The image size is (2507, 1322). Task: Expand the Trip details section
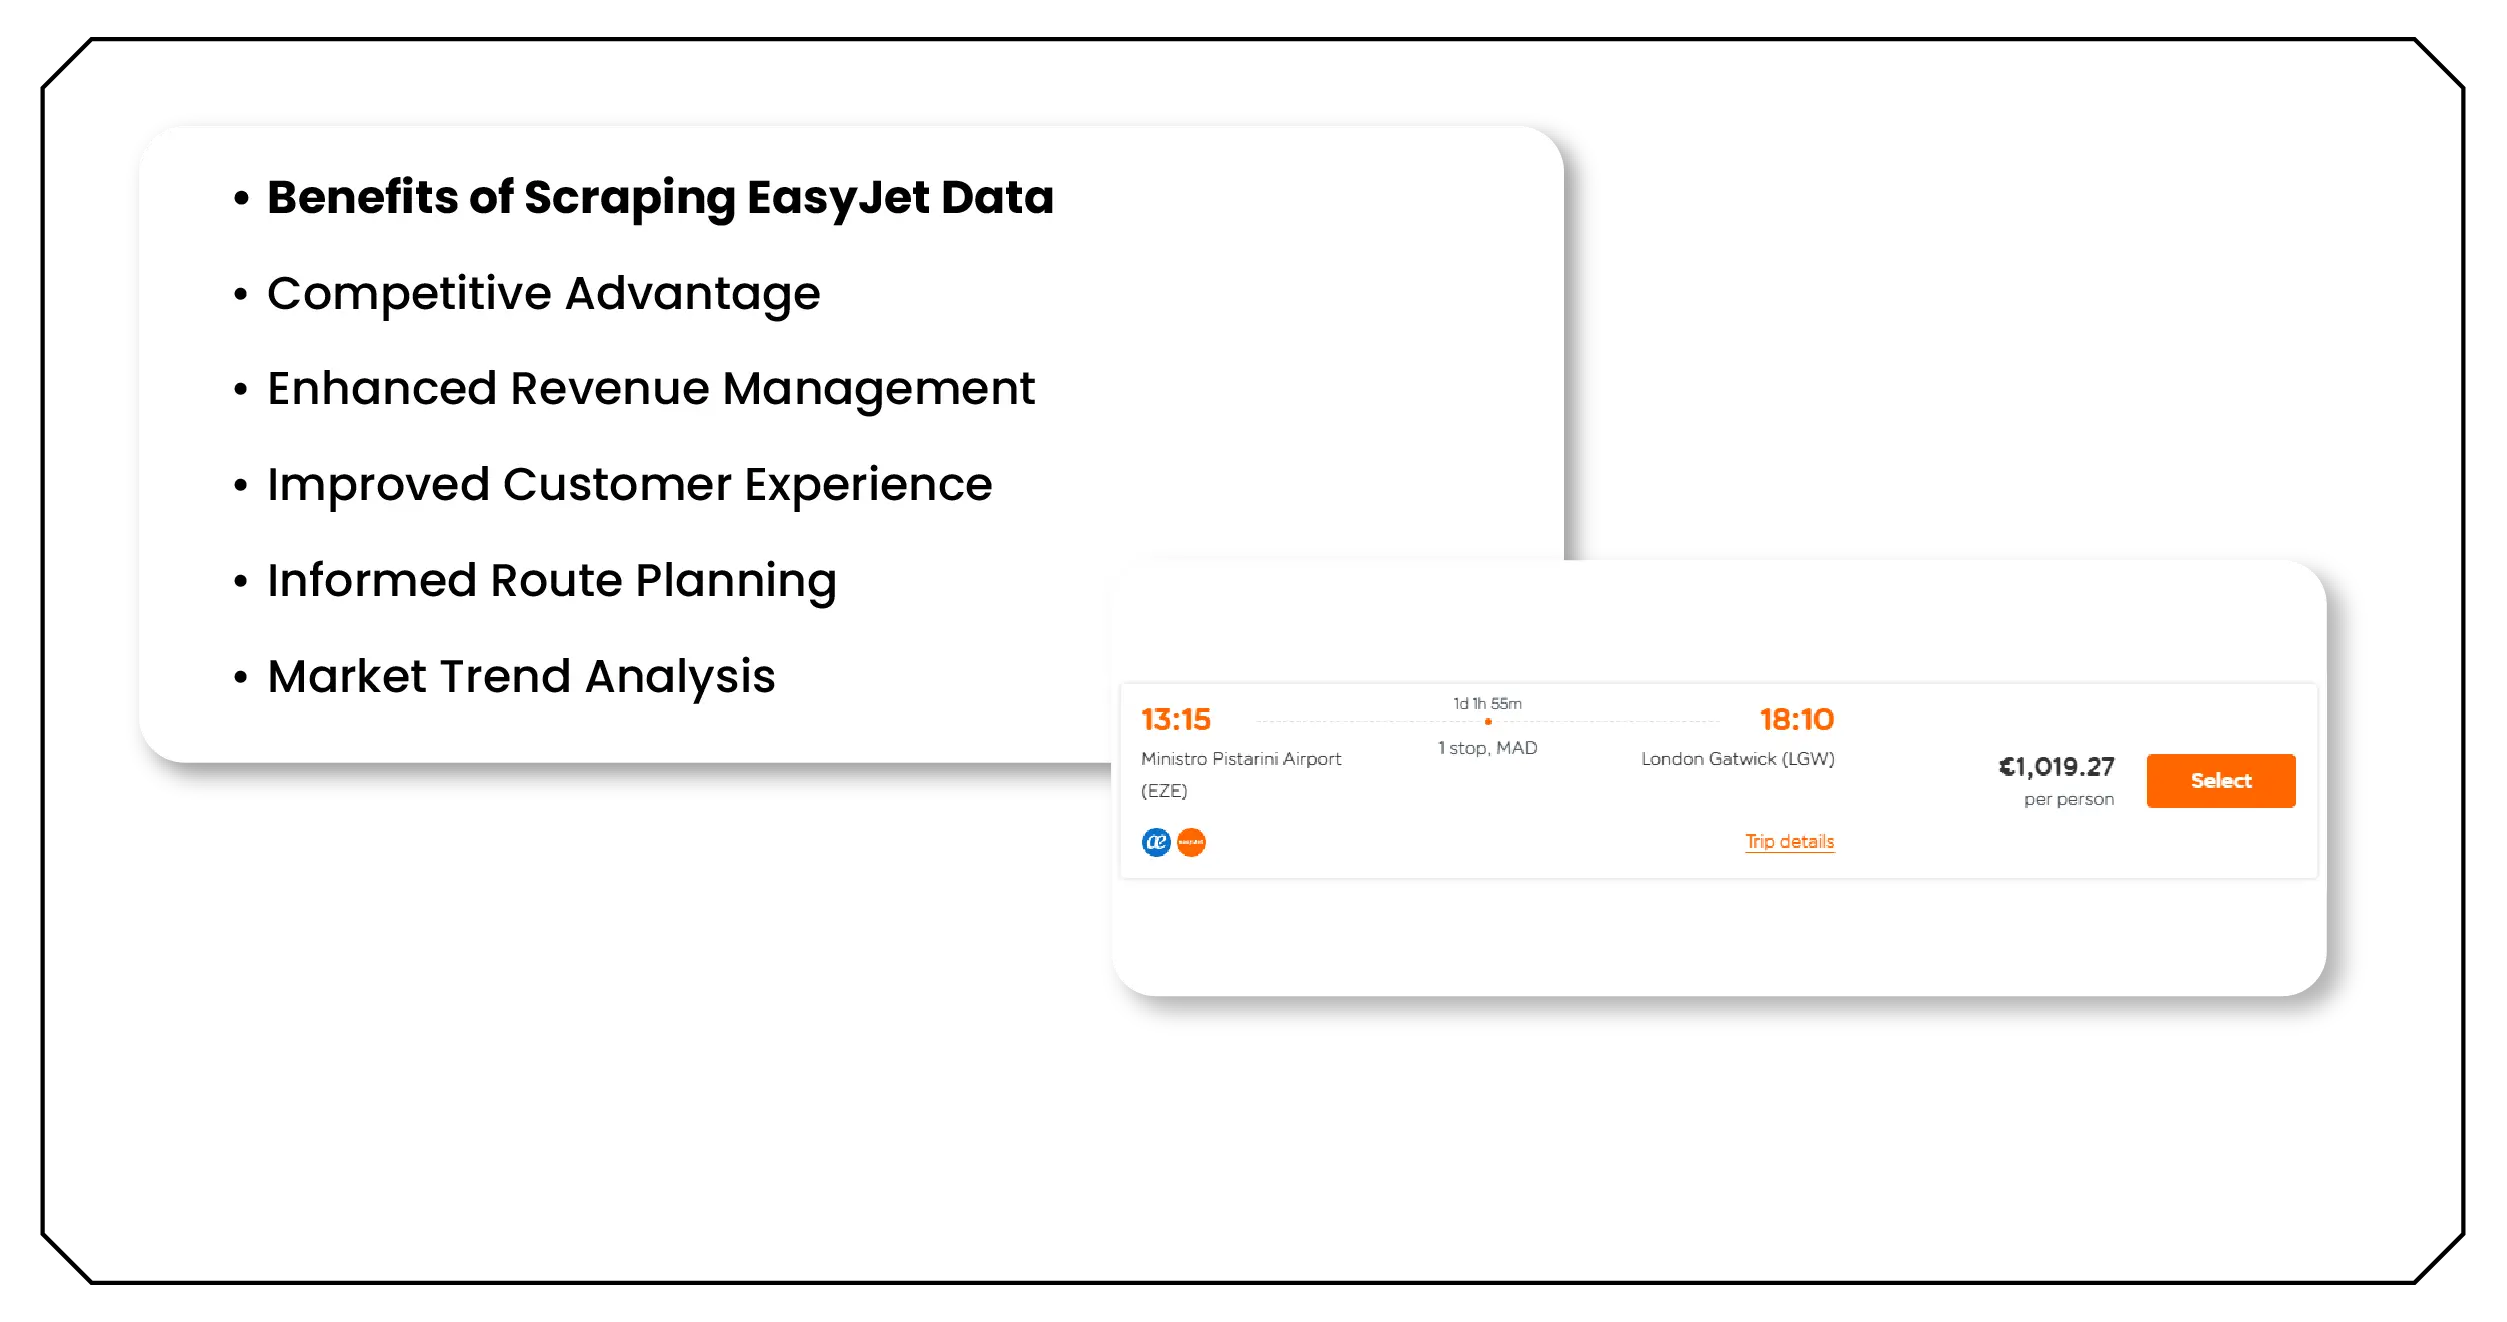(x=1788, y=841)
